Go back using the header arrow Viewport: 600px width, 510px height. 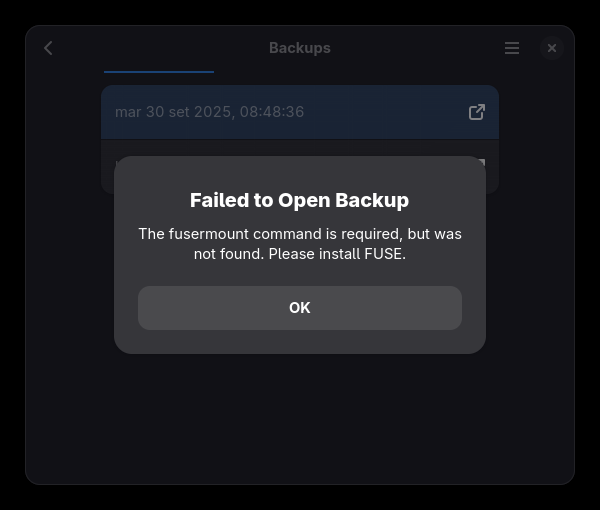coord(48,48)
